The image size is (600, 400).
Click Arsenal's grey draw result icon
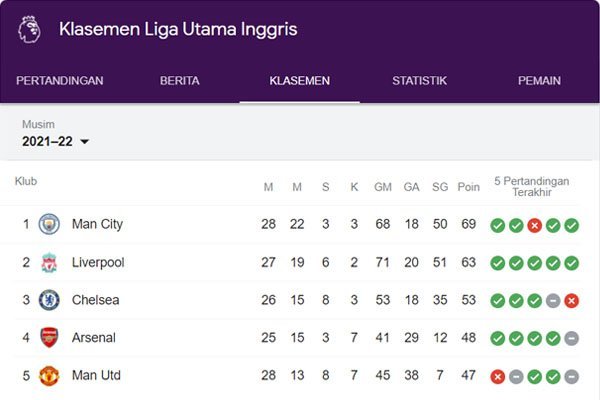click(x=571, y=338)
